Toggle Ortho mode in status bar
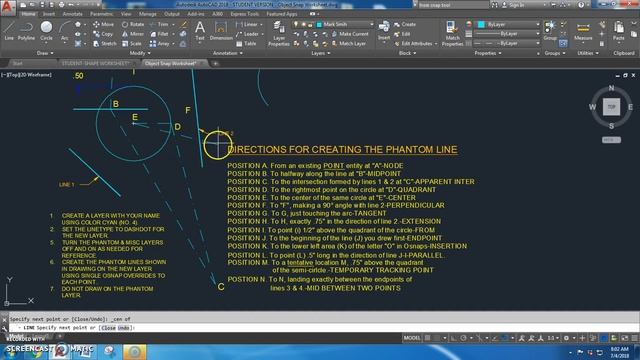640x360 pixels. [x=453, y=338]
